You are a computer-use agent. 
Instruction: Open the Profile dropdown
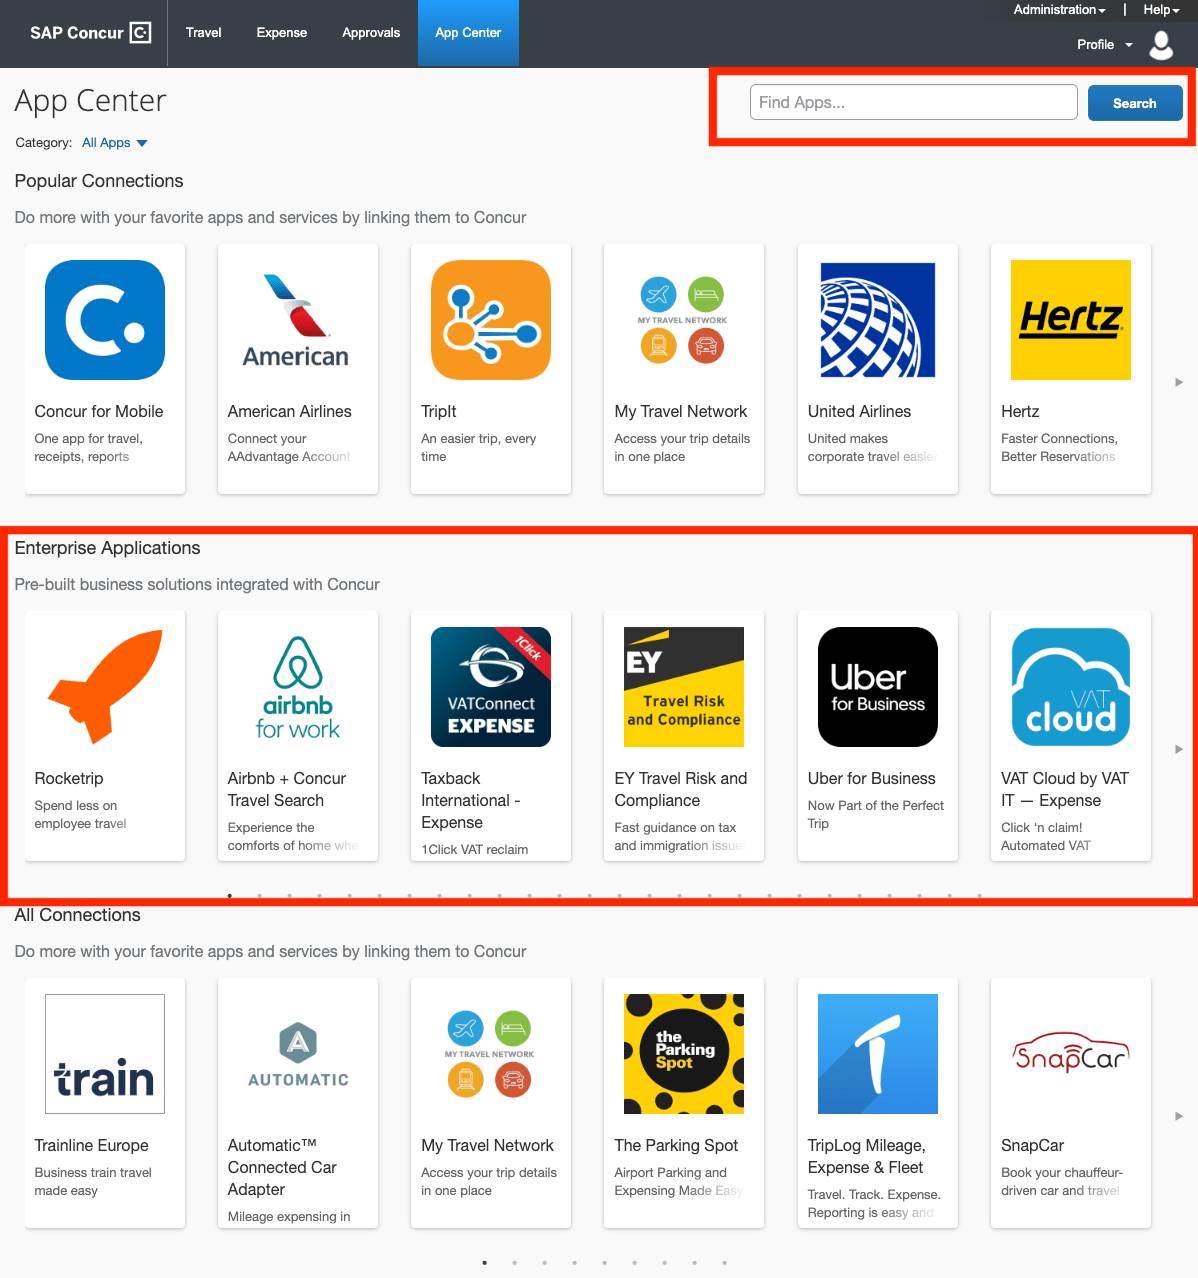(x=1104, y=45)
